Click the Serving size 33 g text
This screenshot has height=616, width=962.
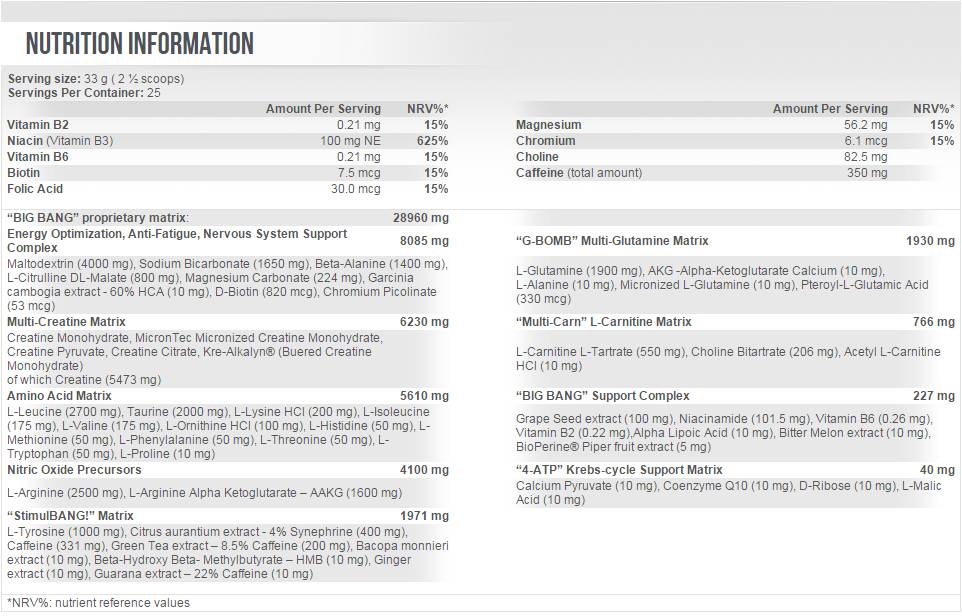(x=95, y=79)
